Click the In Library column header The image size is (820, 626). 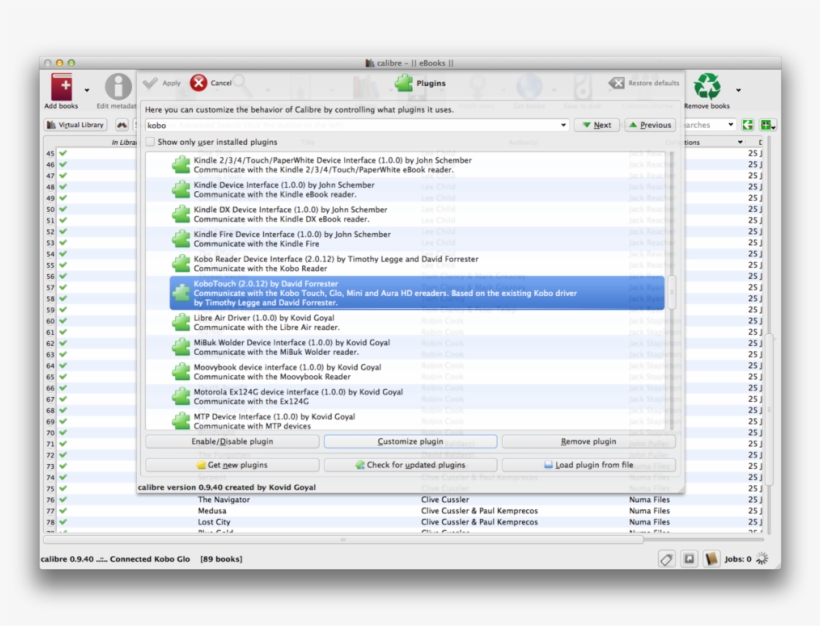pos(123,142)
